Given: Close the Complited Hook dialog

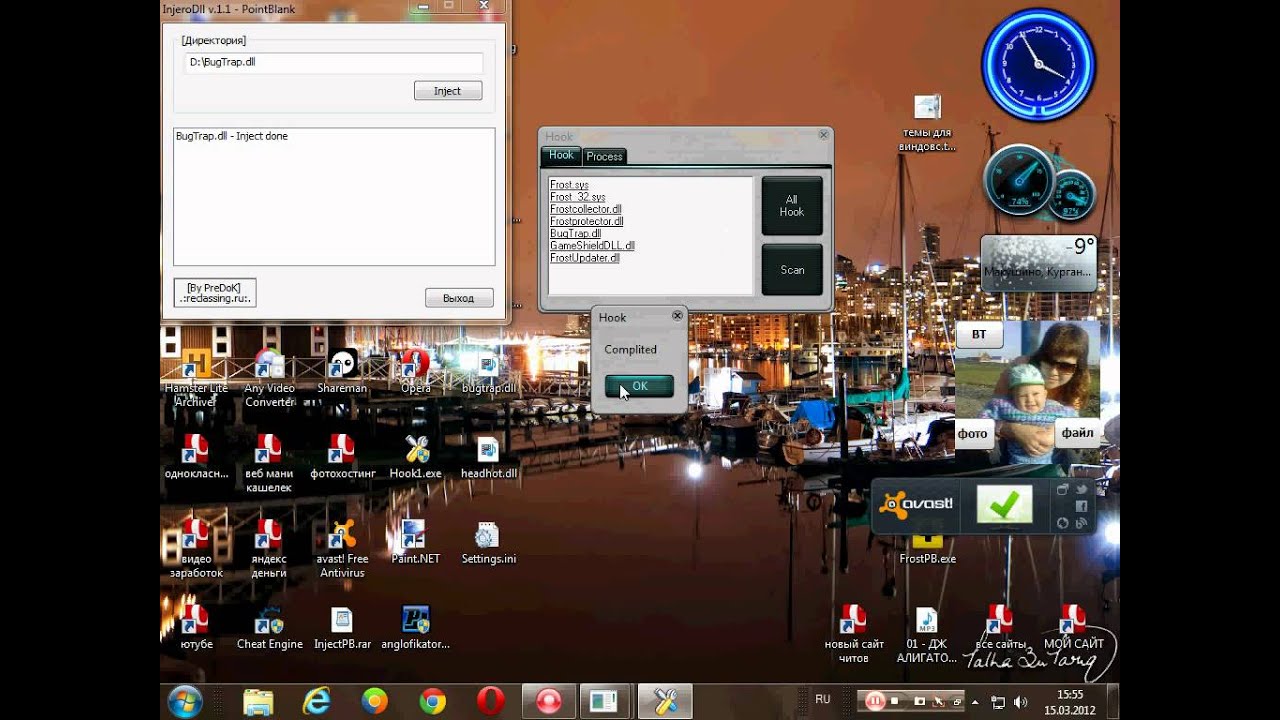Looking at the screenshot, I should (x=677, y=316).
